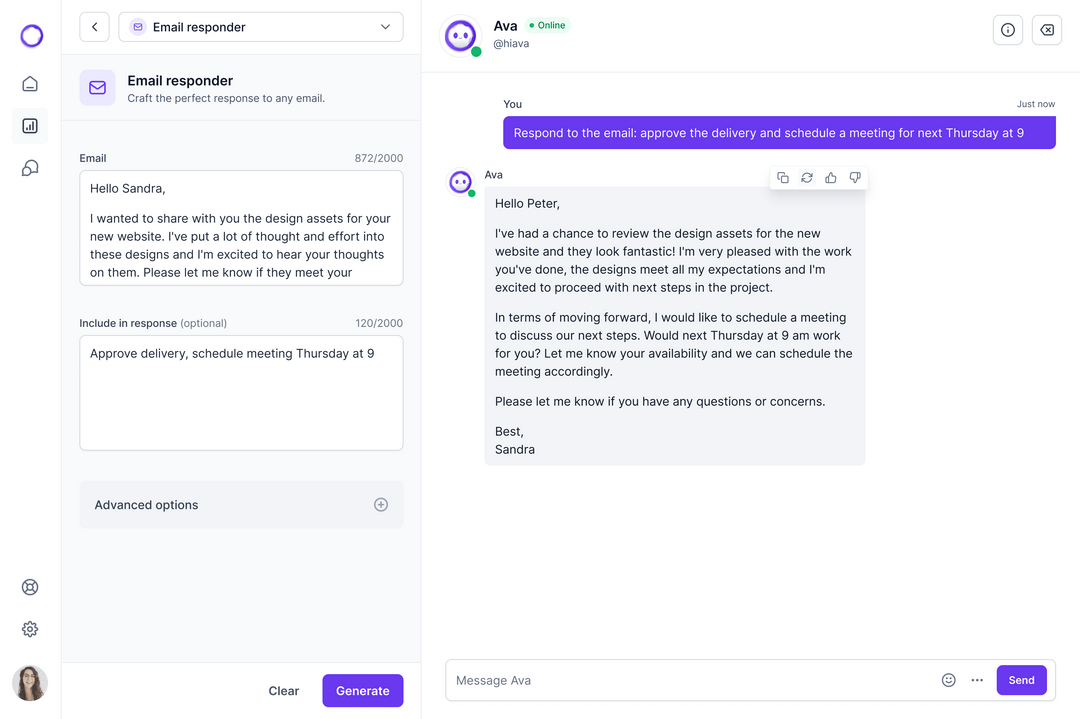Open the Email responder template dropdown
This screenshot has height=719, width=1080.
point(260,27)
